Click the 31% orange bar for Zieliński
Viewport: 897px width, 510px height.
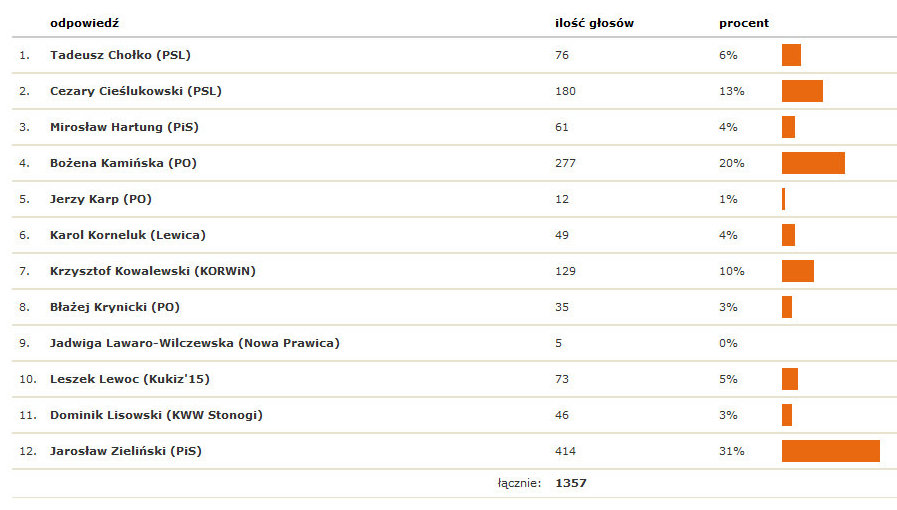coord(830,451)
